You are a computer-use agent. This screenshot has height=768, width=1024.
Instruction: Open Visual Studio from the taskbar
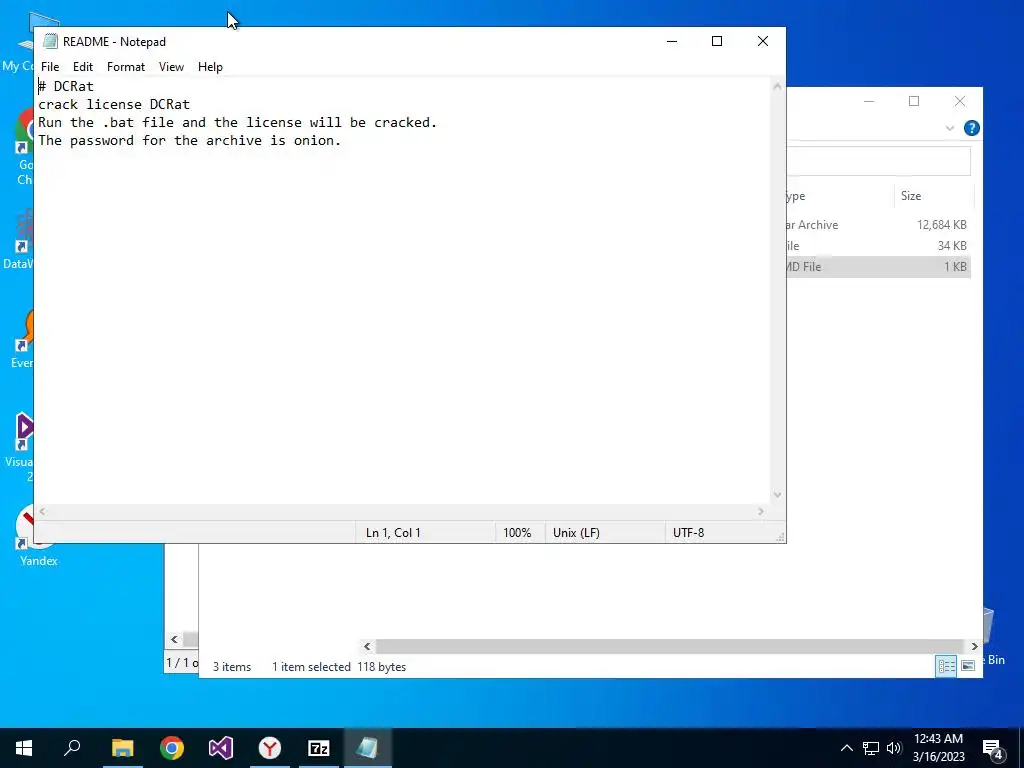pyautogui.click(x=221, y=748)
